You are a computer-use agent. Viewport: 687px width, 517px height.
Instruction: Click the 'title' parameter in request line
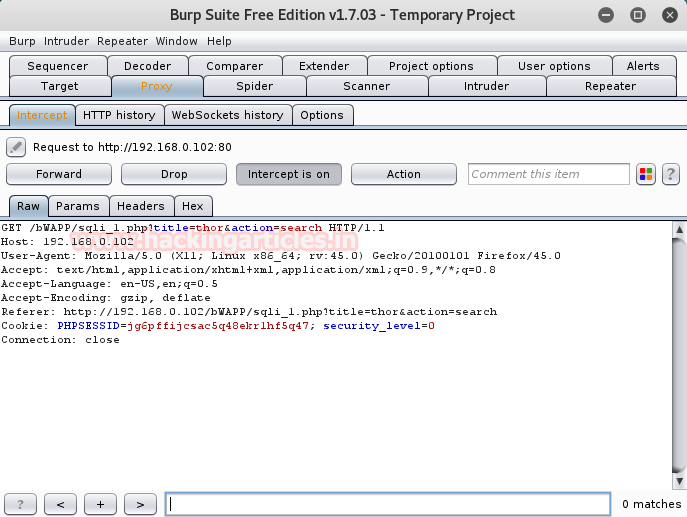(171, 228)
